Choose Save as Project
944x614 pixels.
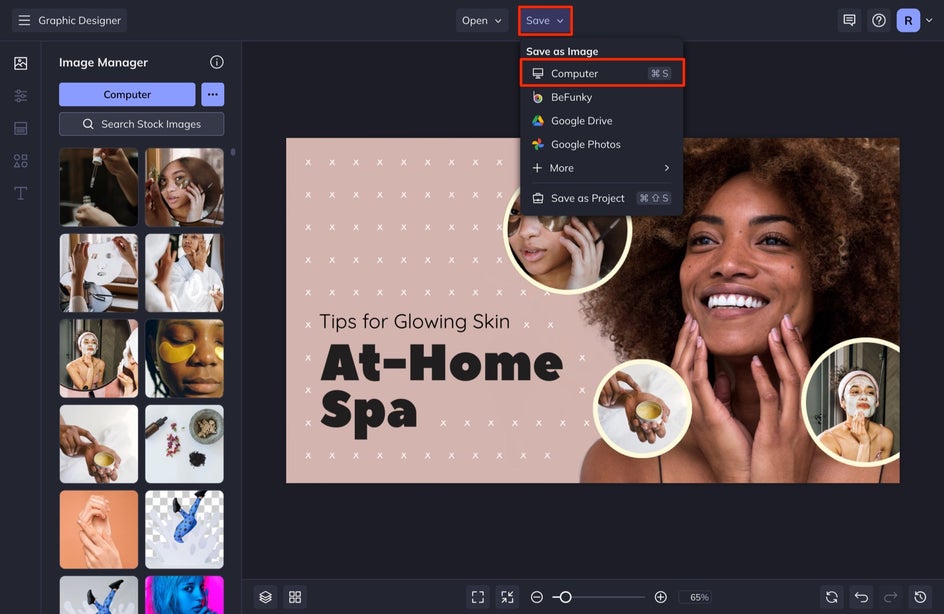[602, 198]
